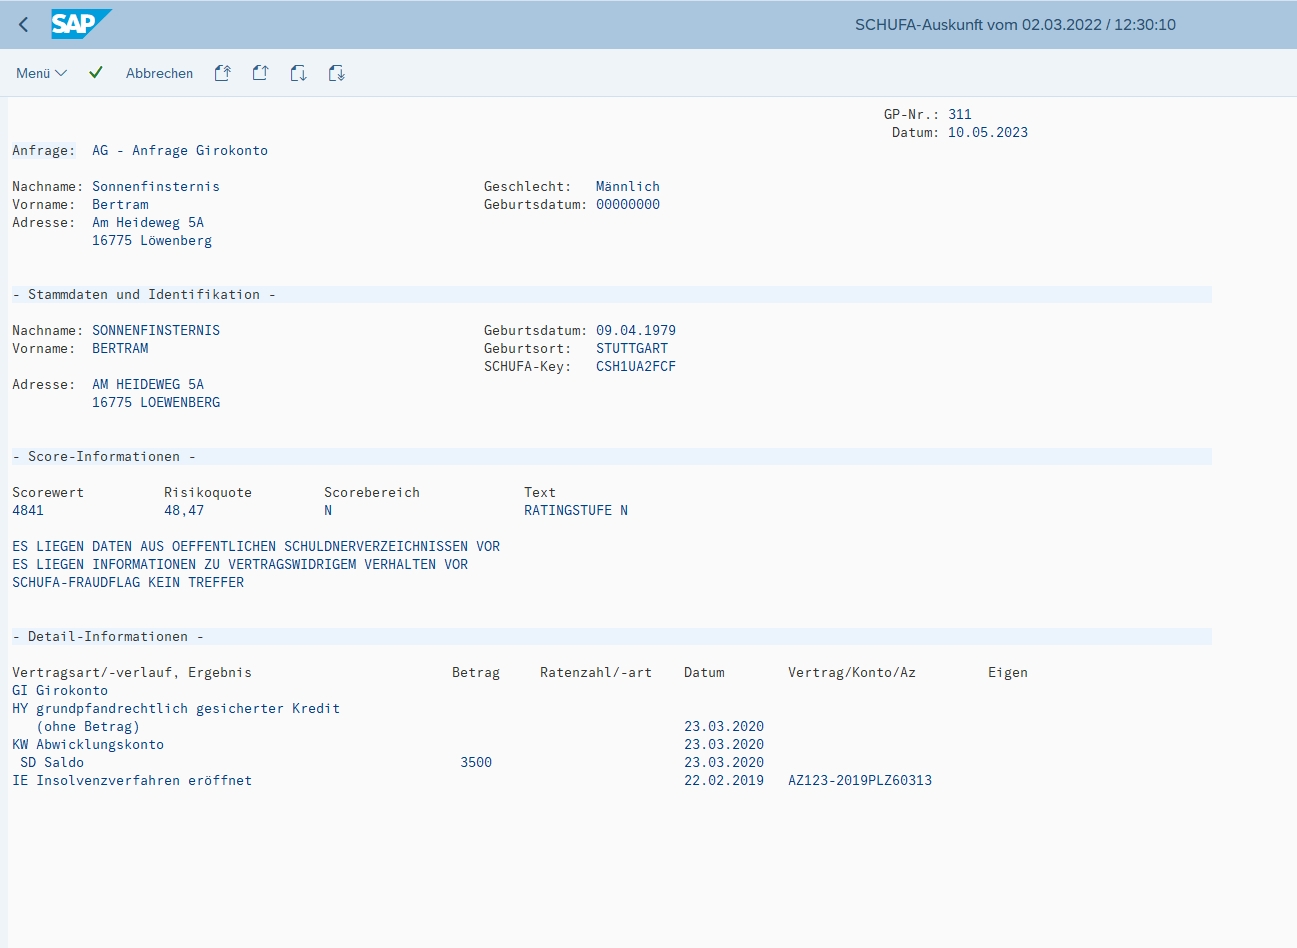This screenshot has width=1297, height=948.
Task: Click the 'Geschlecht:' label
Action: [x=528, y=186]
